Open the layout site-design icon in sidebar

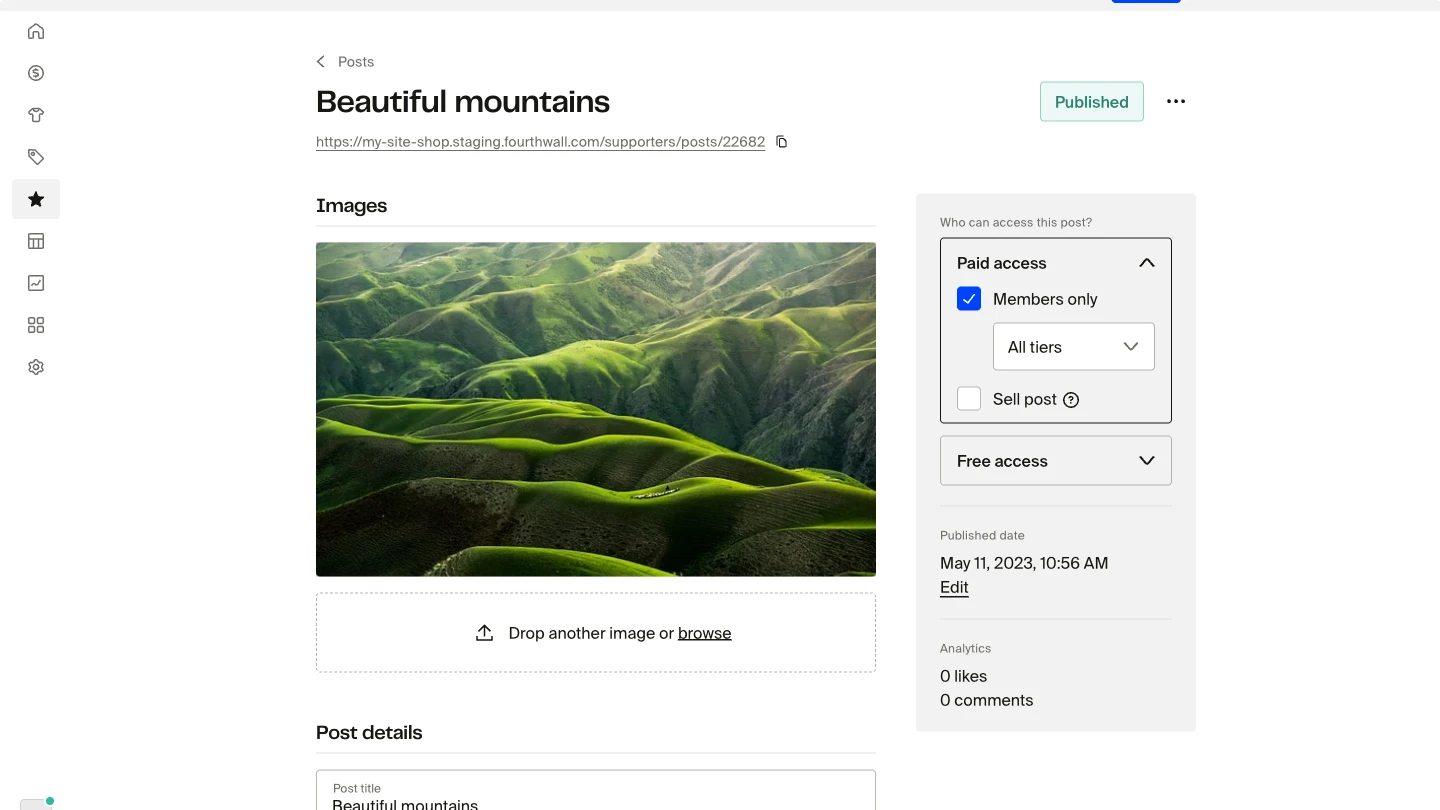pos(36,241)
